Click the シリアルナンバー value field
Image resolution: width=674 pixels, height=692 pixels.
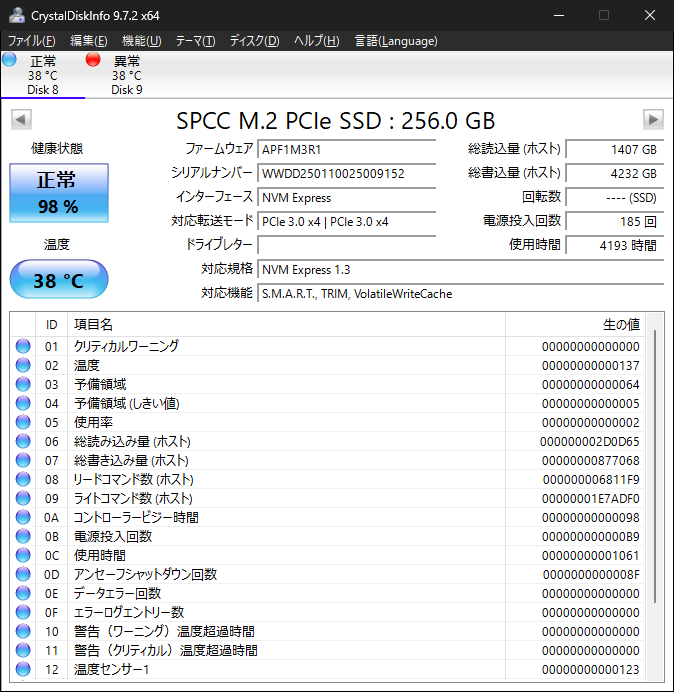coord(347,174)
